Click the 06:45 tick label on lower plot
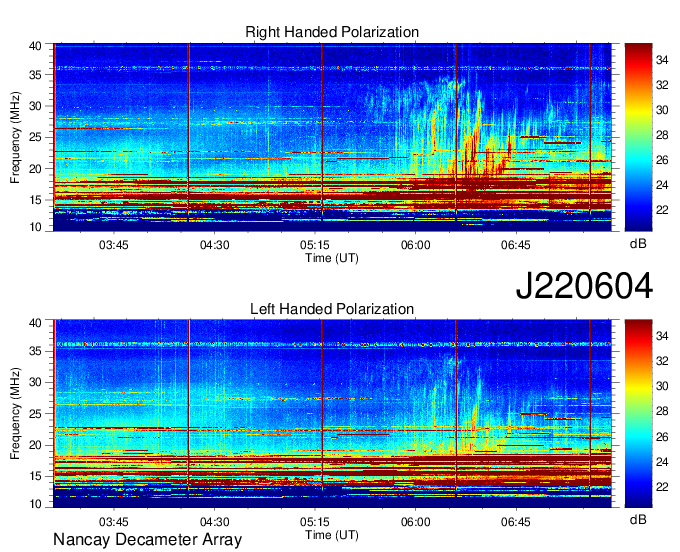Viewport: 680px width, 552px height. click(x=516, y=522)
